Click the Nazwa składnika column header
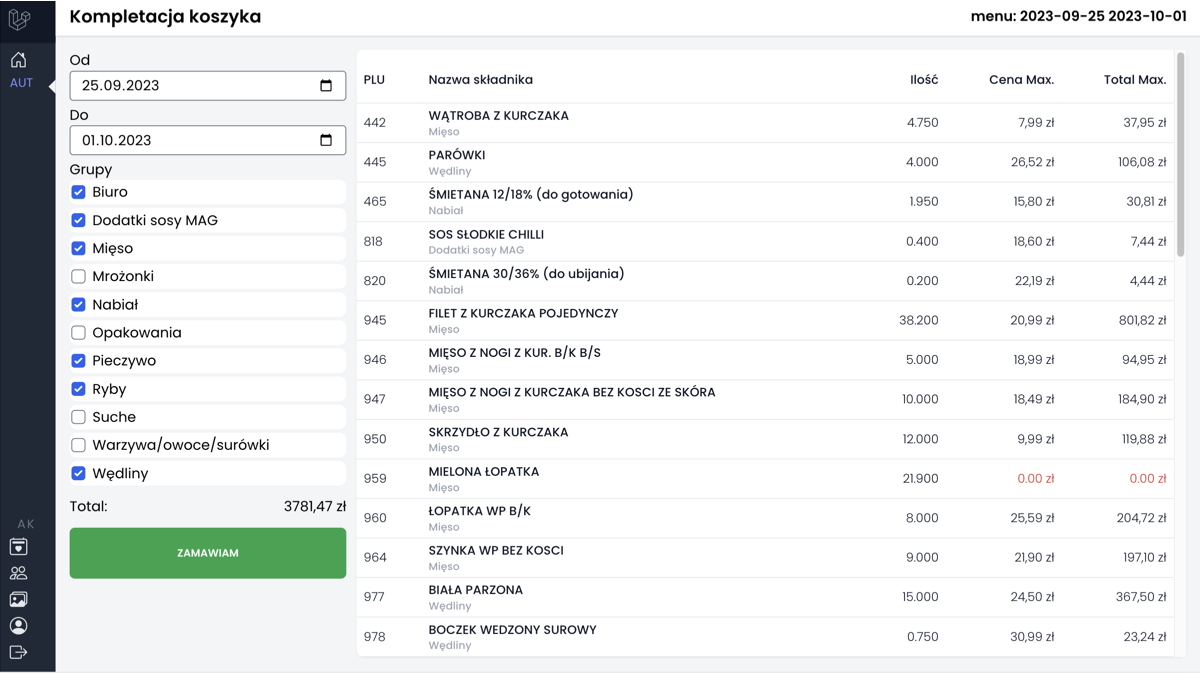Viewport: 1200px width, 673px height. tap(480, 80)
